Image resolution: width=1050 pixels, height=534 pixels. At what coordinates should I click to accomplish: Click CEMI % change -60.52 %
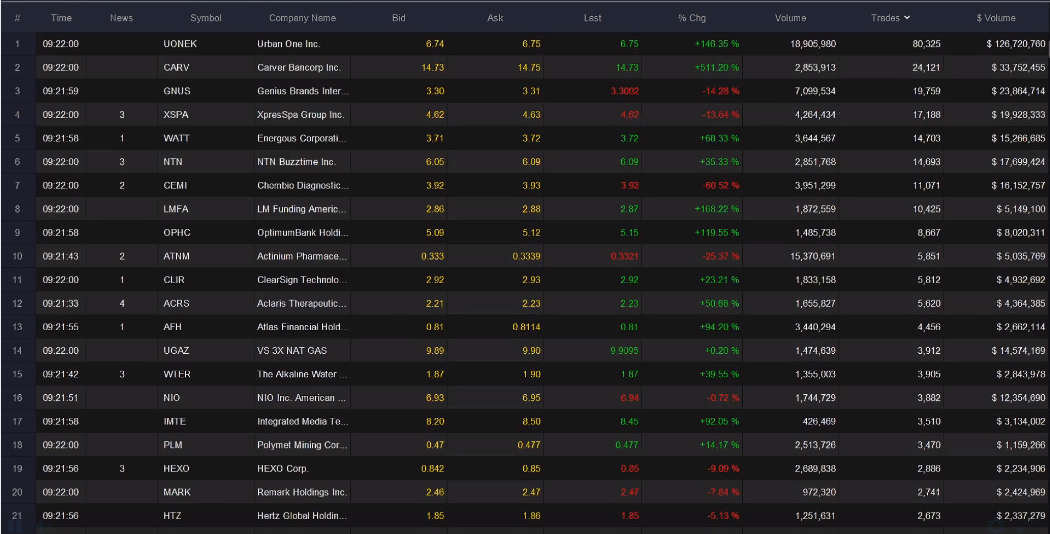[721, 186]
